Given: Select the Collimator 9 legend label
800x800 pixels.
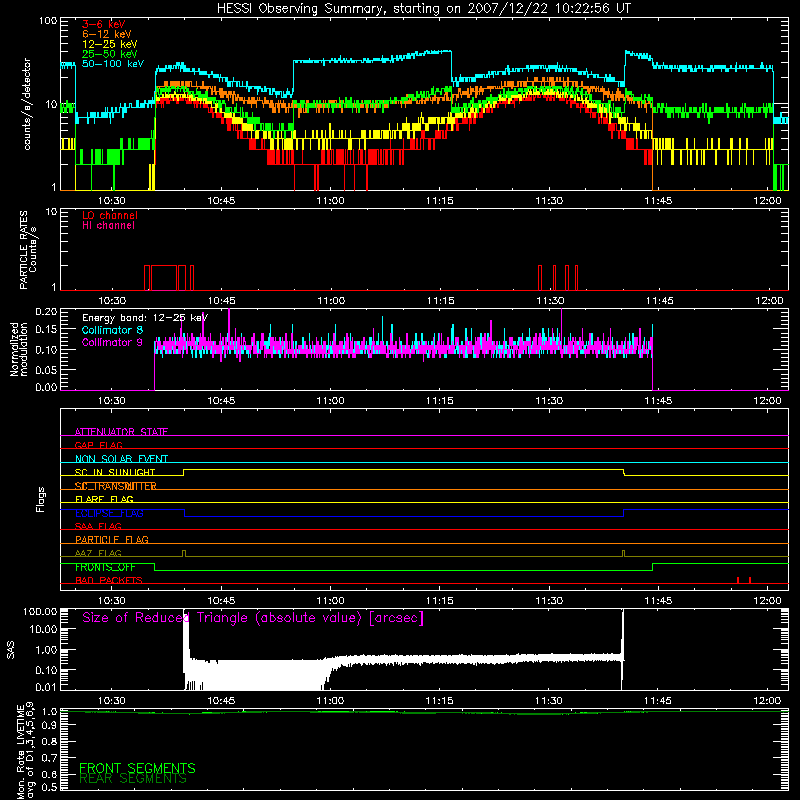Looking at the screenshot, I should pyautogui.click(x=112, y=342).
